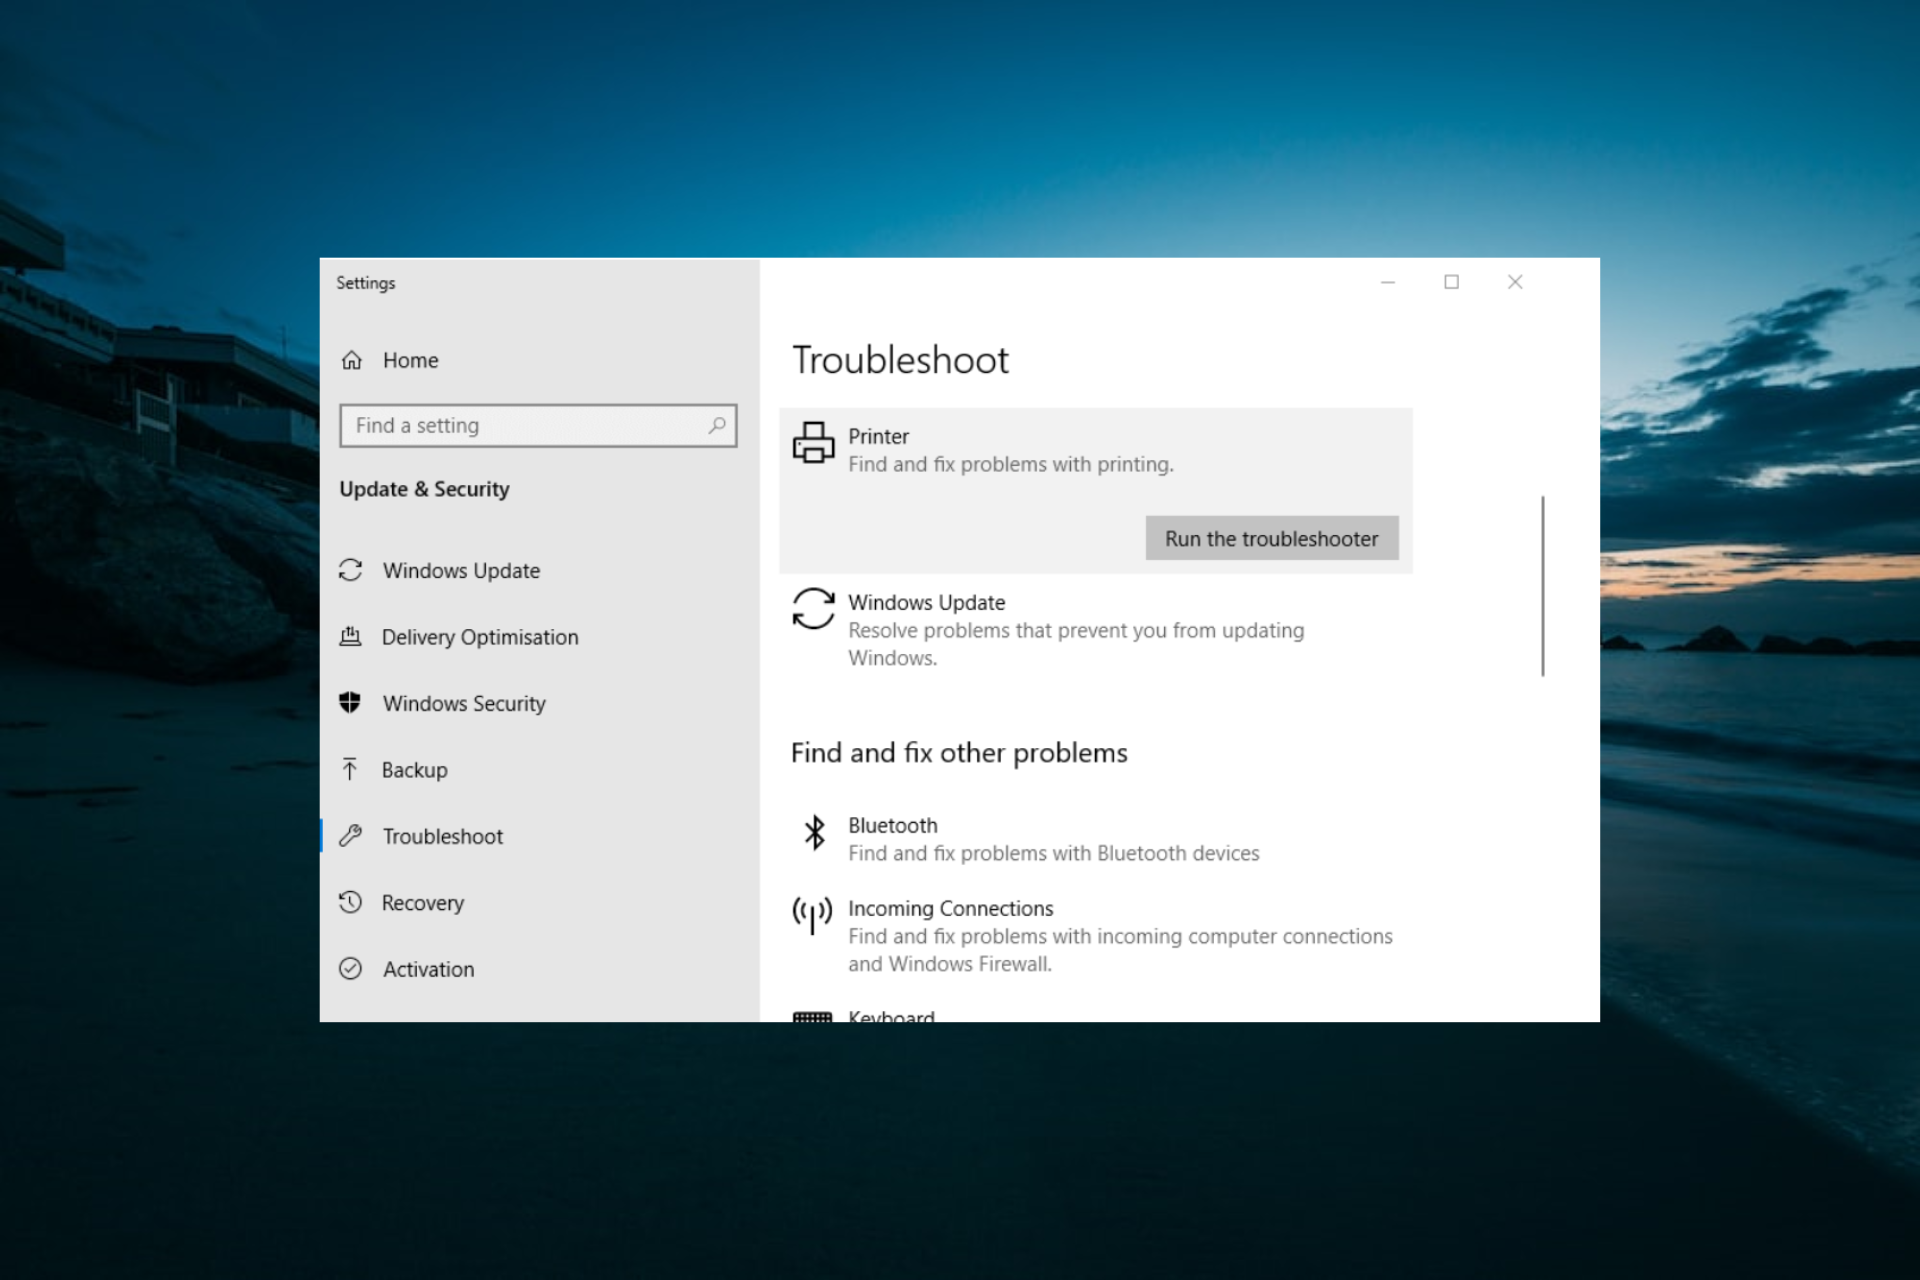Select Update & Security section
The image size is (1920, 1280).
coord(424,487)
